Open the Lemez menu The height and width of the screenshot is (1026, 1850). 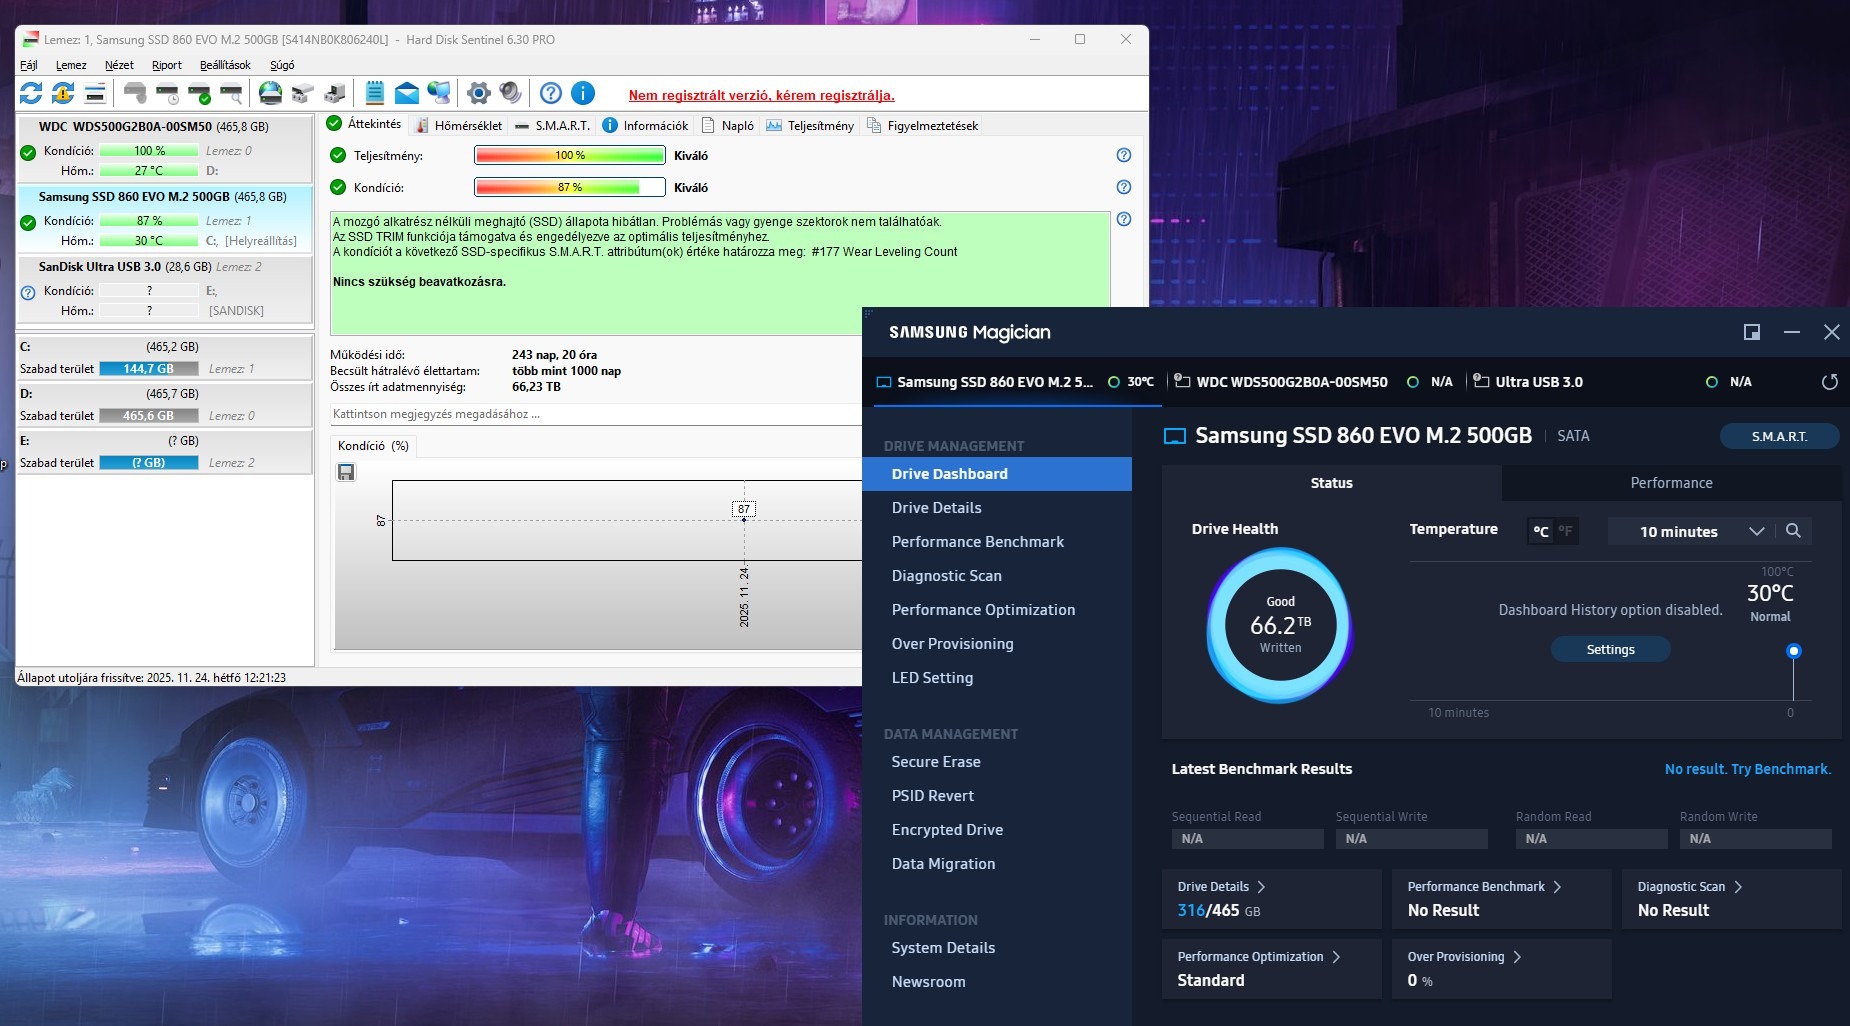click(71, 65)
